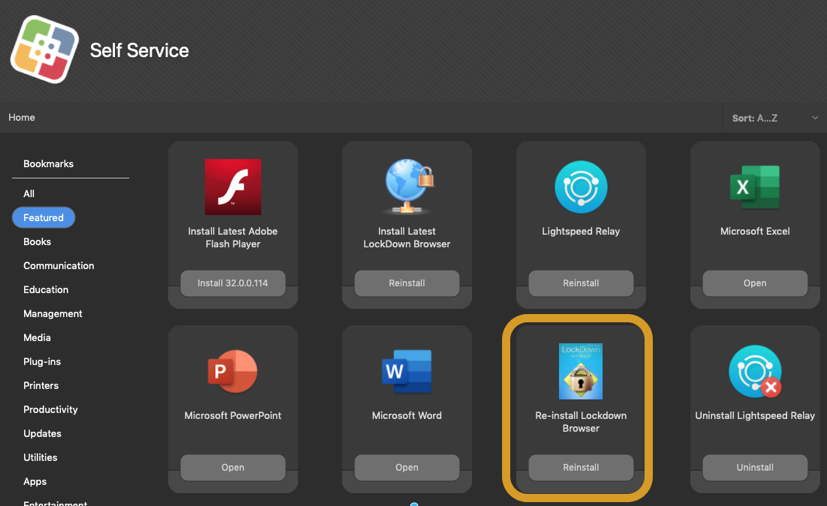Screen dimensions: 827x506
Task: Install Adobe Flash Player version 32.0.0.114
Action: pos(233,283)
